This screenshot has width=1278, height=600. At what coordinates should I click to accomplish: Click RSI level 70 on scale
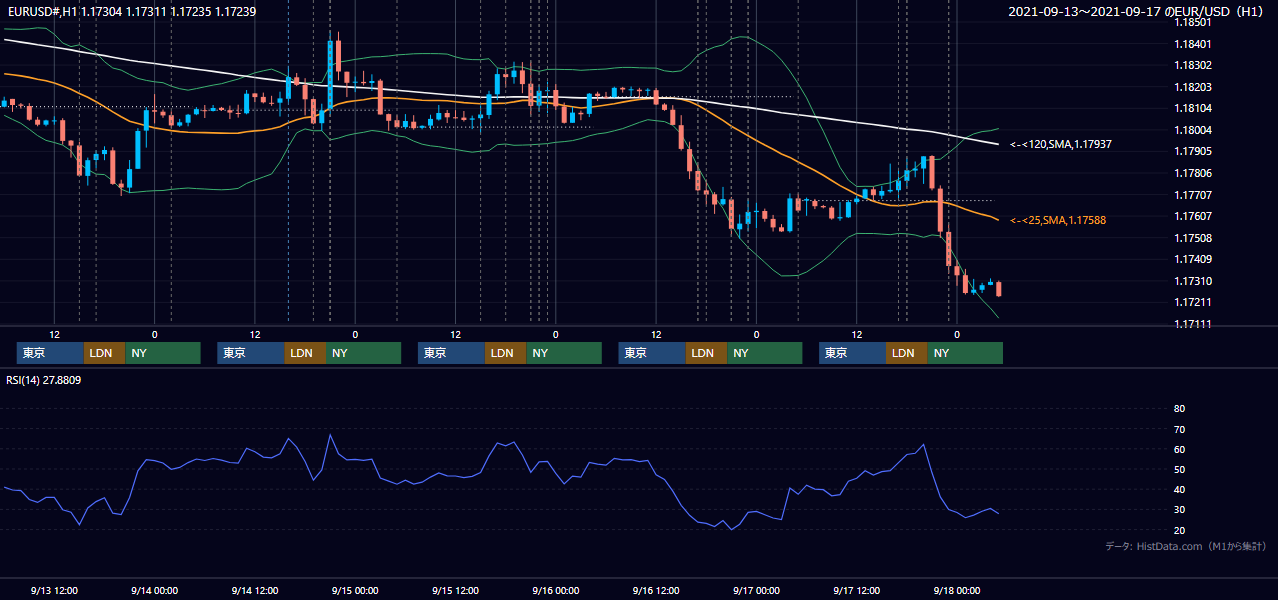[1179, 429]
